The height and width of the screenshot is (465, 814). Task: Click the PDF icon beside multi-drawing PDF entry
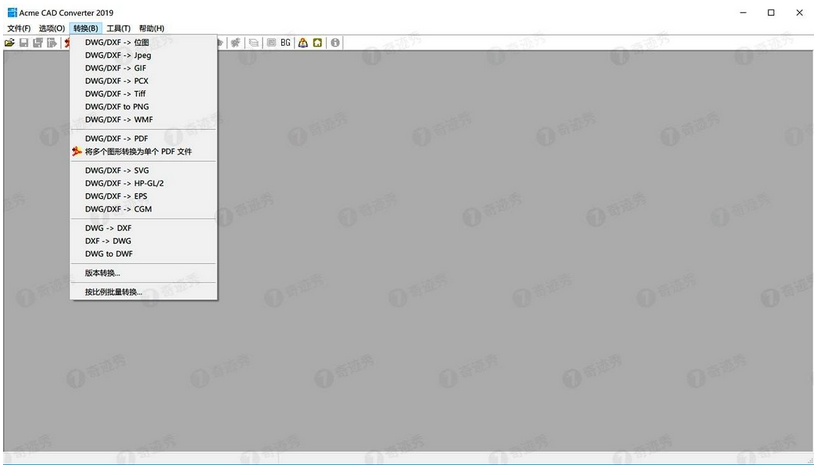point(77,152)
